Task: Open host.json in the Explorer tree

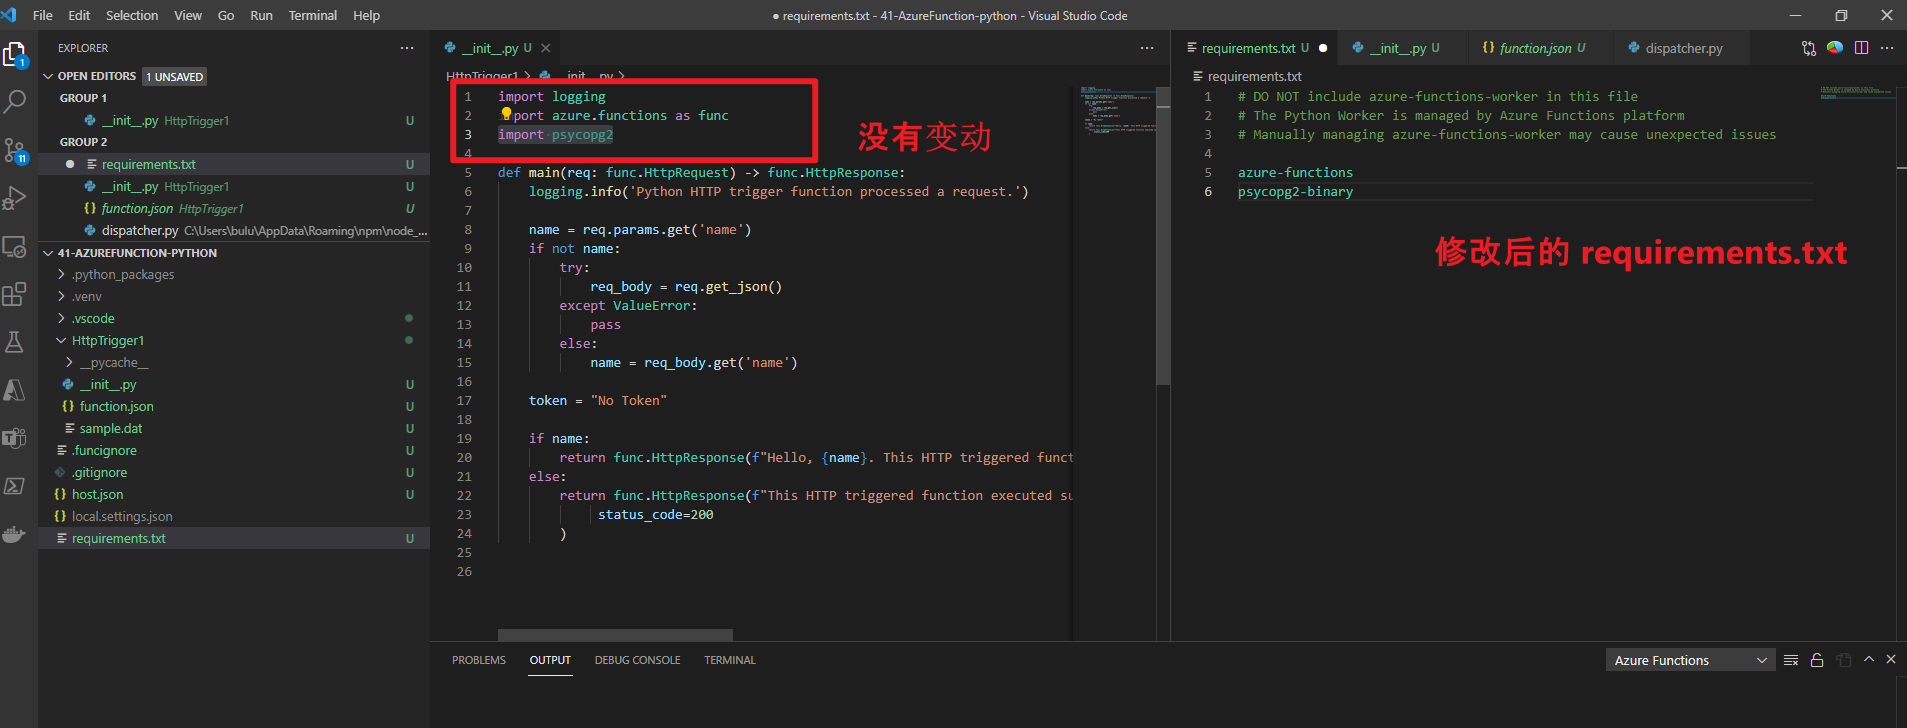Action: [x=97, y=495]
